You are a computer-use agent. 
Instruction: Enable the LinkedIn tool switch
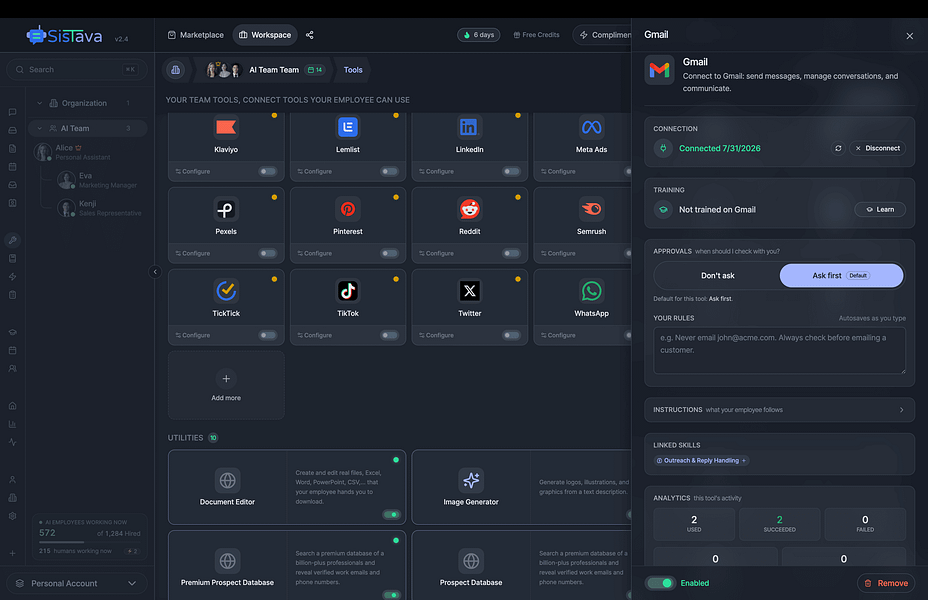coord(511,171)
